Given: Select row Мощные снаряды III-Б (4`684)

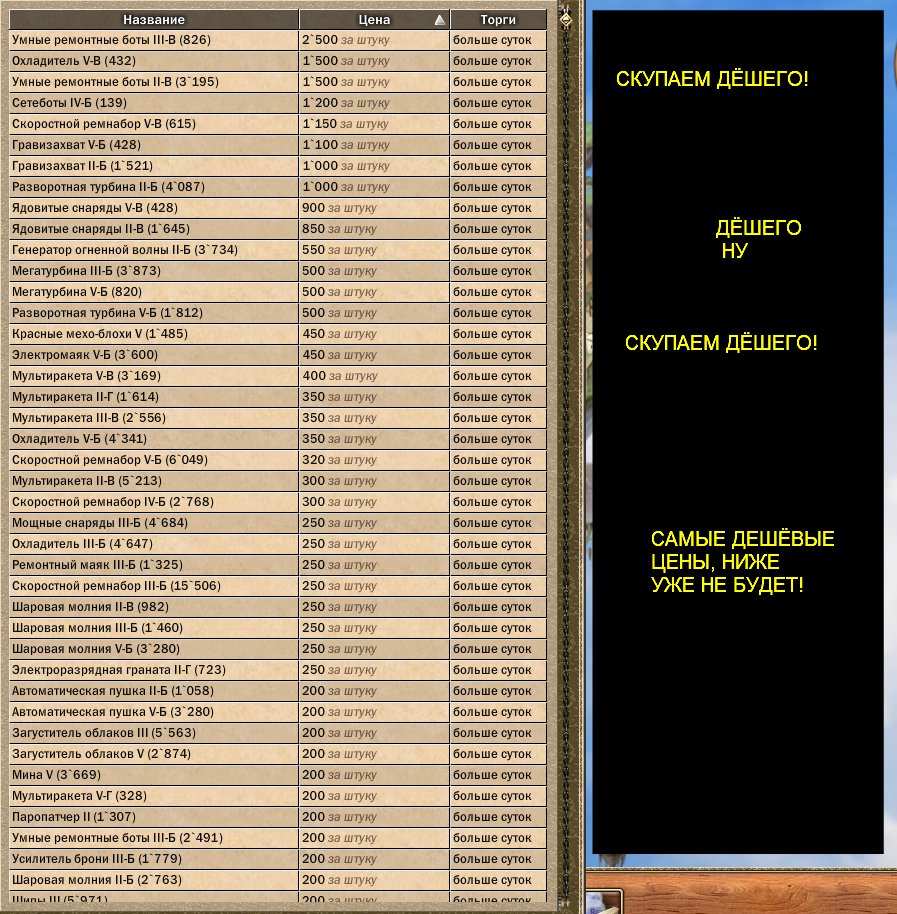Looking at the screenshot, I should (x=278, y=523).
